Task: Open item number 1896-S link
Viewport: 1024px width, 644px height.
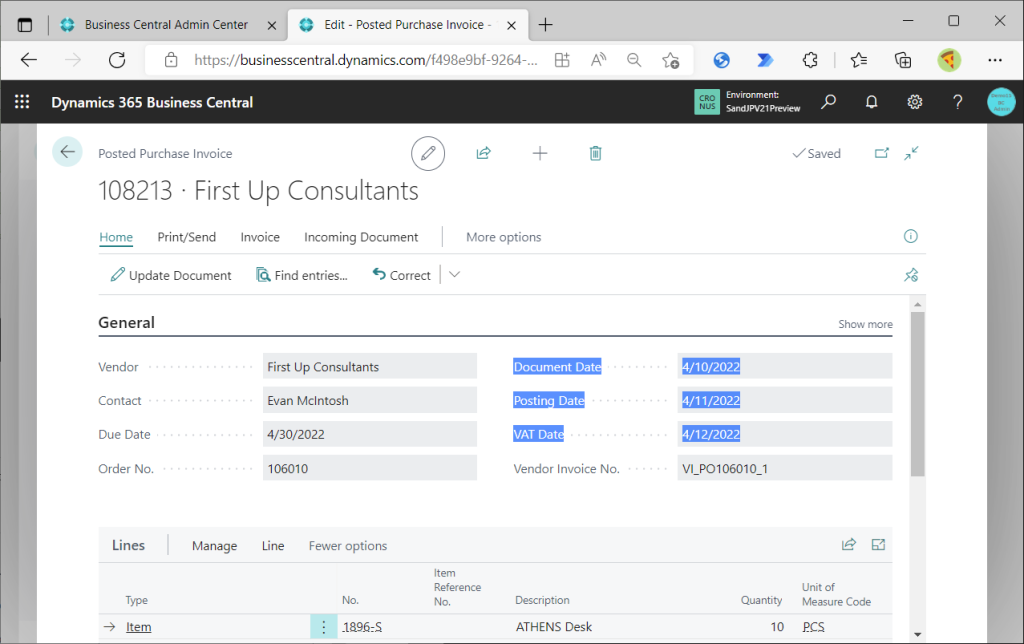Action: click(x=362, y=627)
